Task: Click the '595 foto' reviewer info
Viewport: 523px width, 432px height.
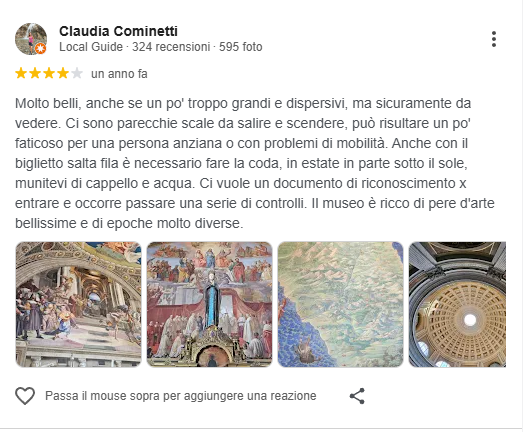Action: (240, 47)
